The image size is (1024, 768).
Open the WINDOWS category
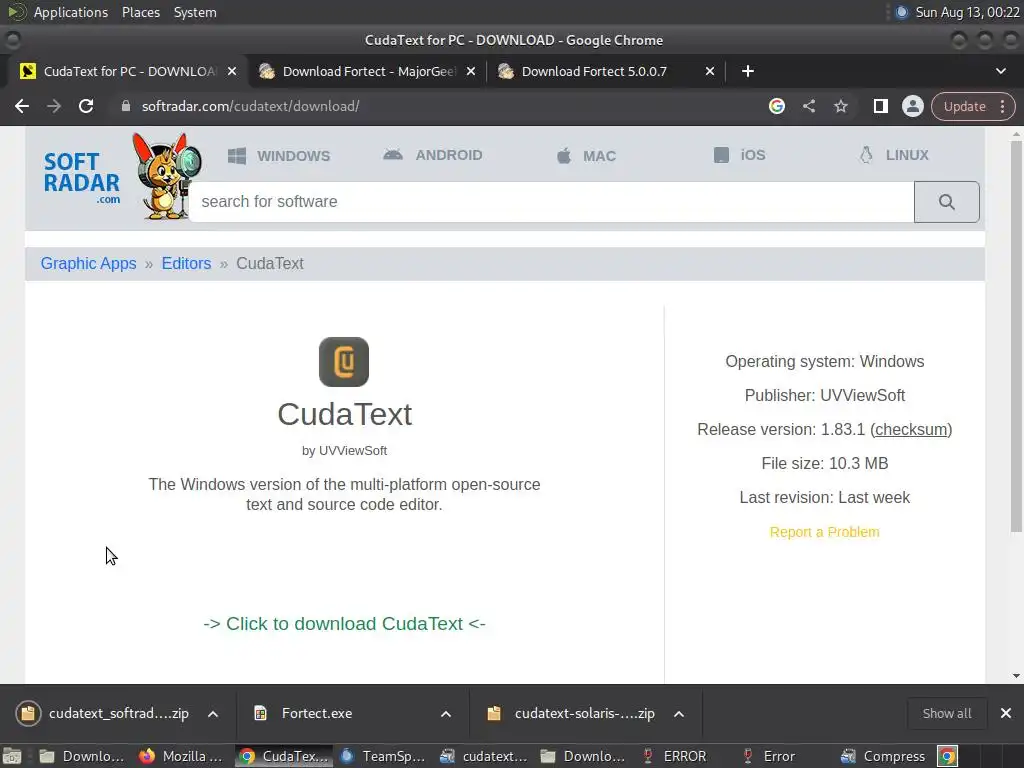[x=279, y=156]
